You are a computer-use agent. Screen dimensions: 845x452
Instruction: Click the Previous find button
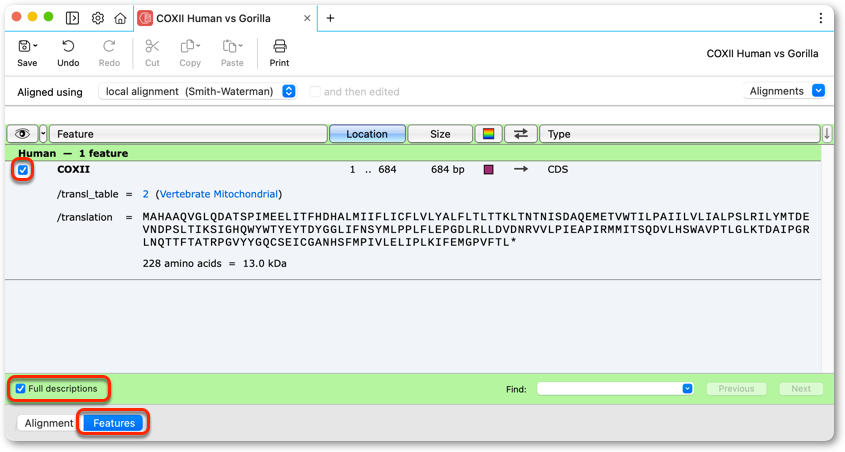[x=736, y=388]
